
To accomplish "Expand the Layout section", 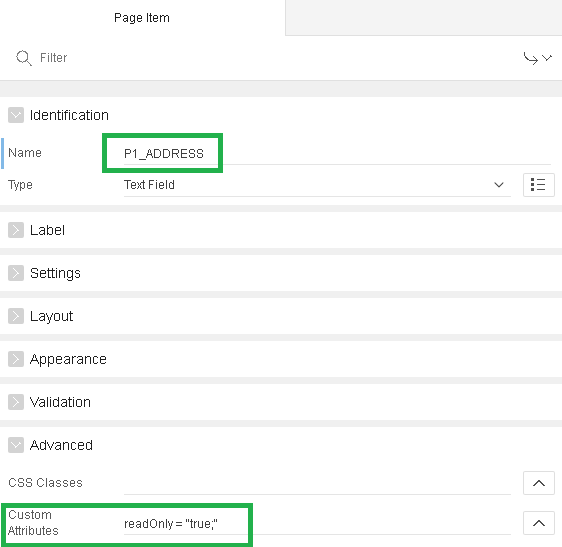I will (x=16, y=316).
